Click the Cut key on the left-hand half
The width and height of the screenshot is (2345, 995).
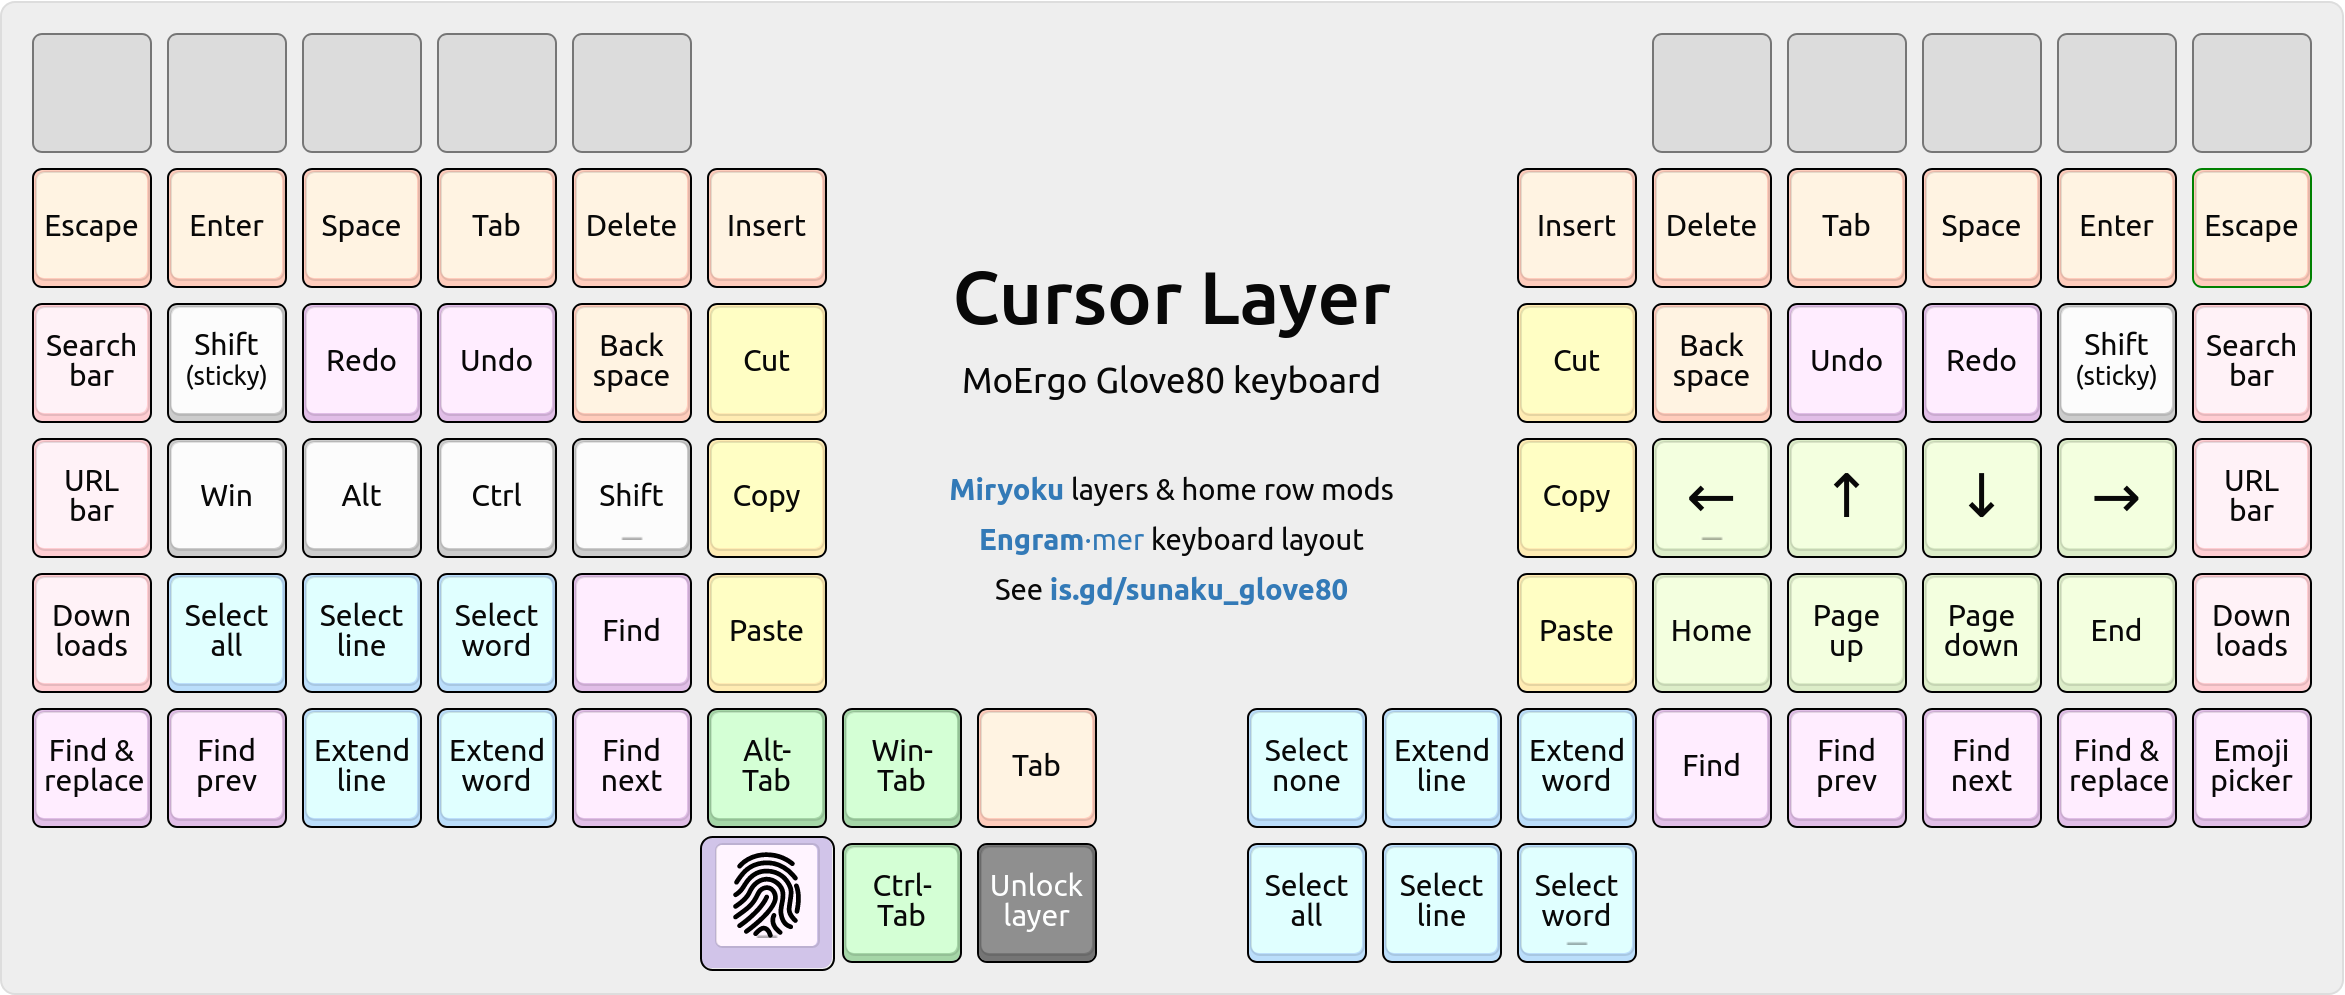[766, 363]
